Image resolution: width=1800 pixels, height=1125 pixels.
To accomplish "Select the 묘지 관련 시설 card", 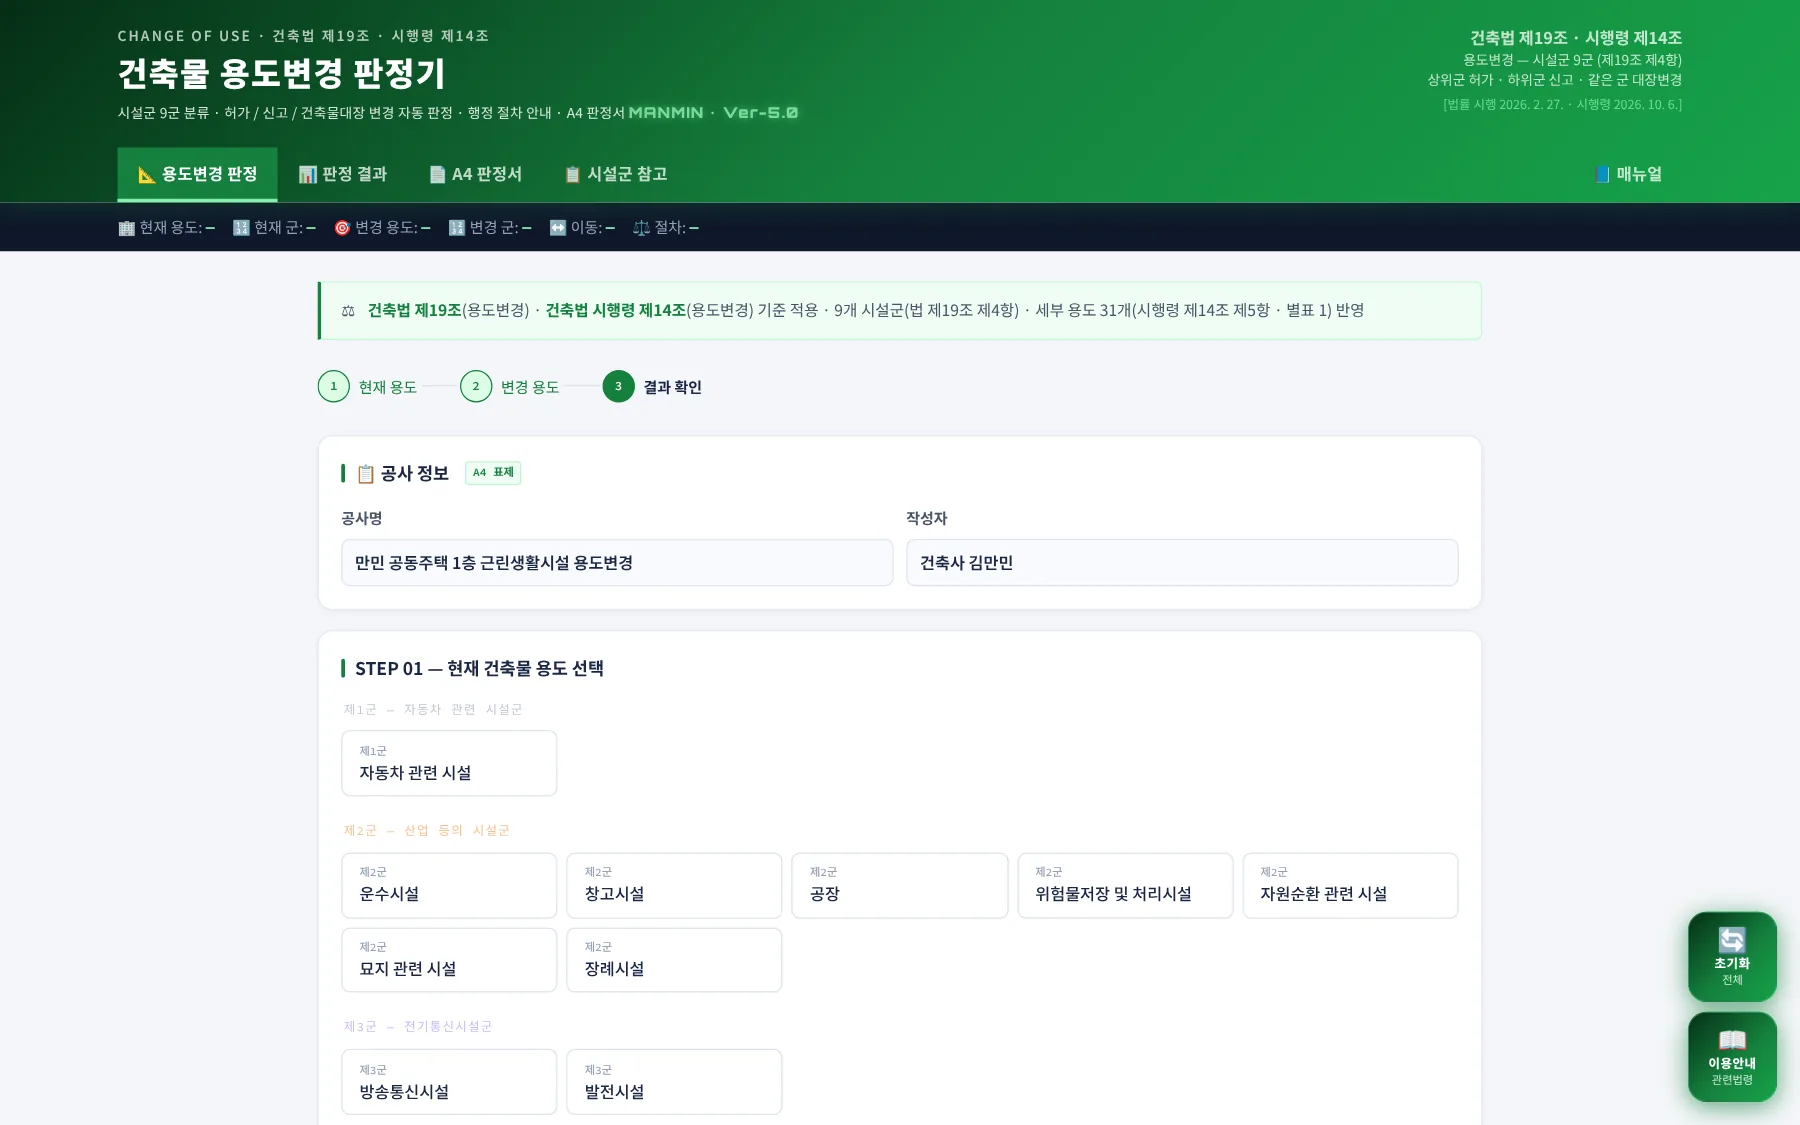I will tap(449, 960).
